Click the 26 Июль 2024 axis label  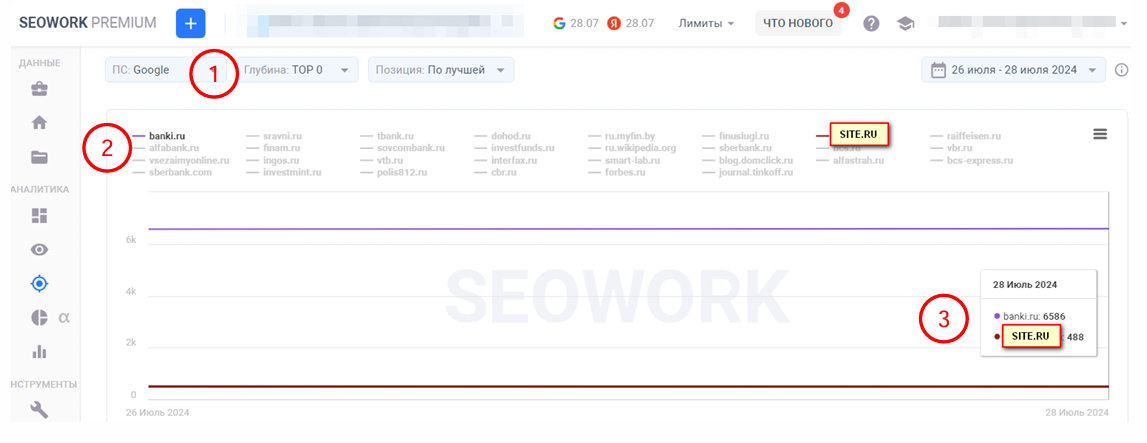[x=157, y=412]
